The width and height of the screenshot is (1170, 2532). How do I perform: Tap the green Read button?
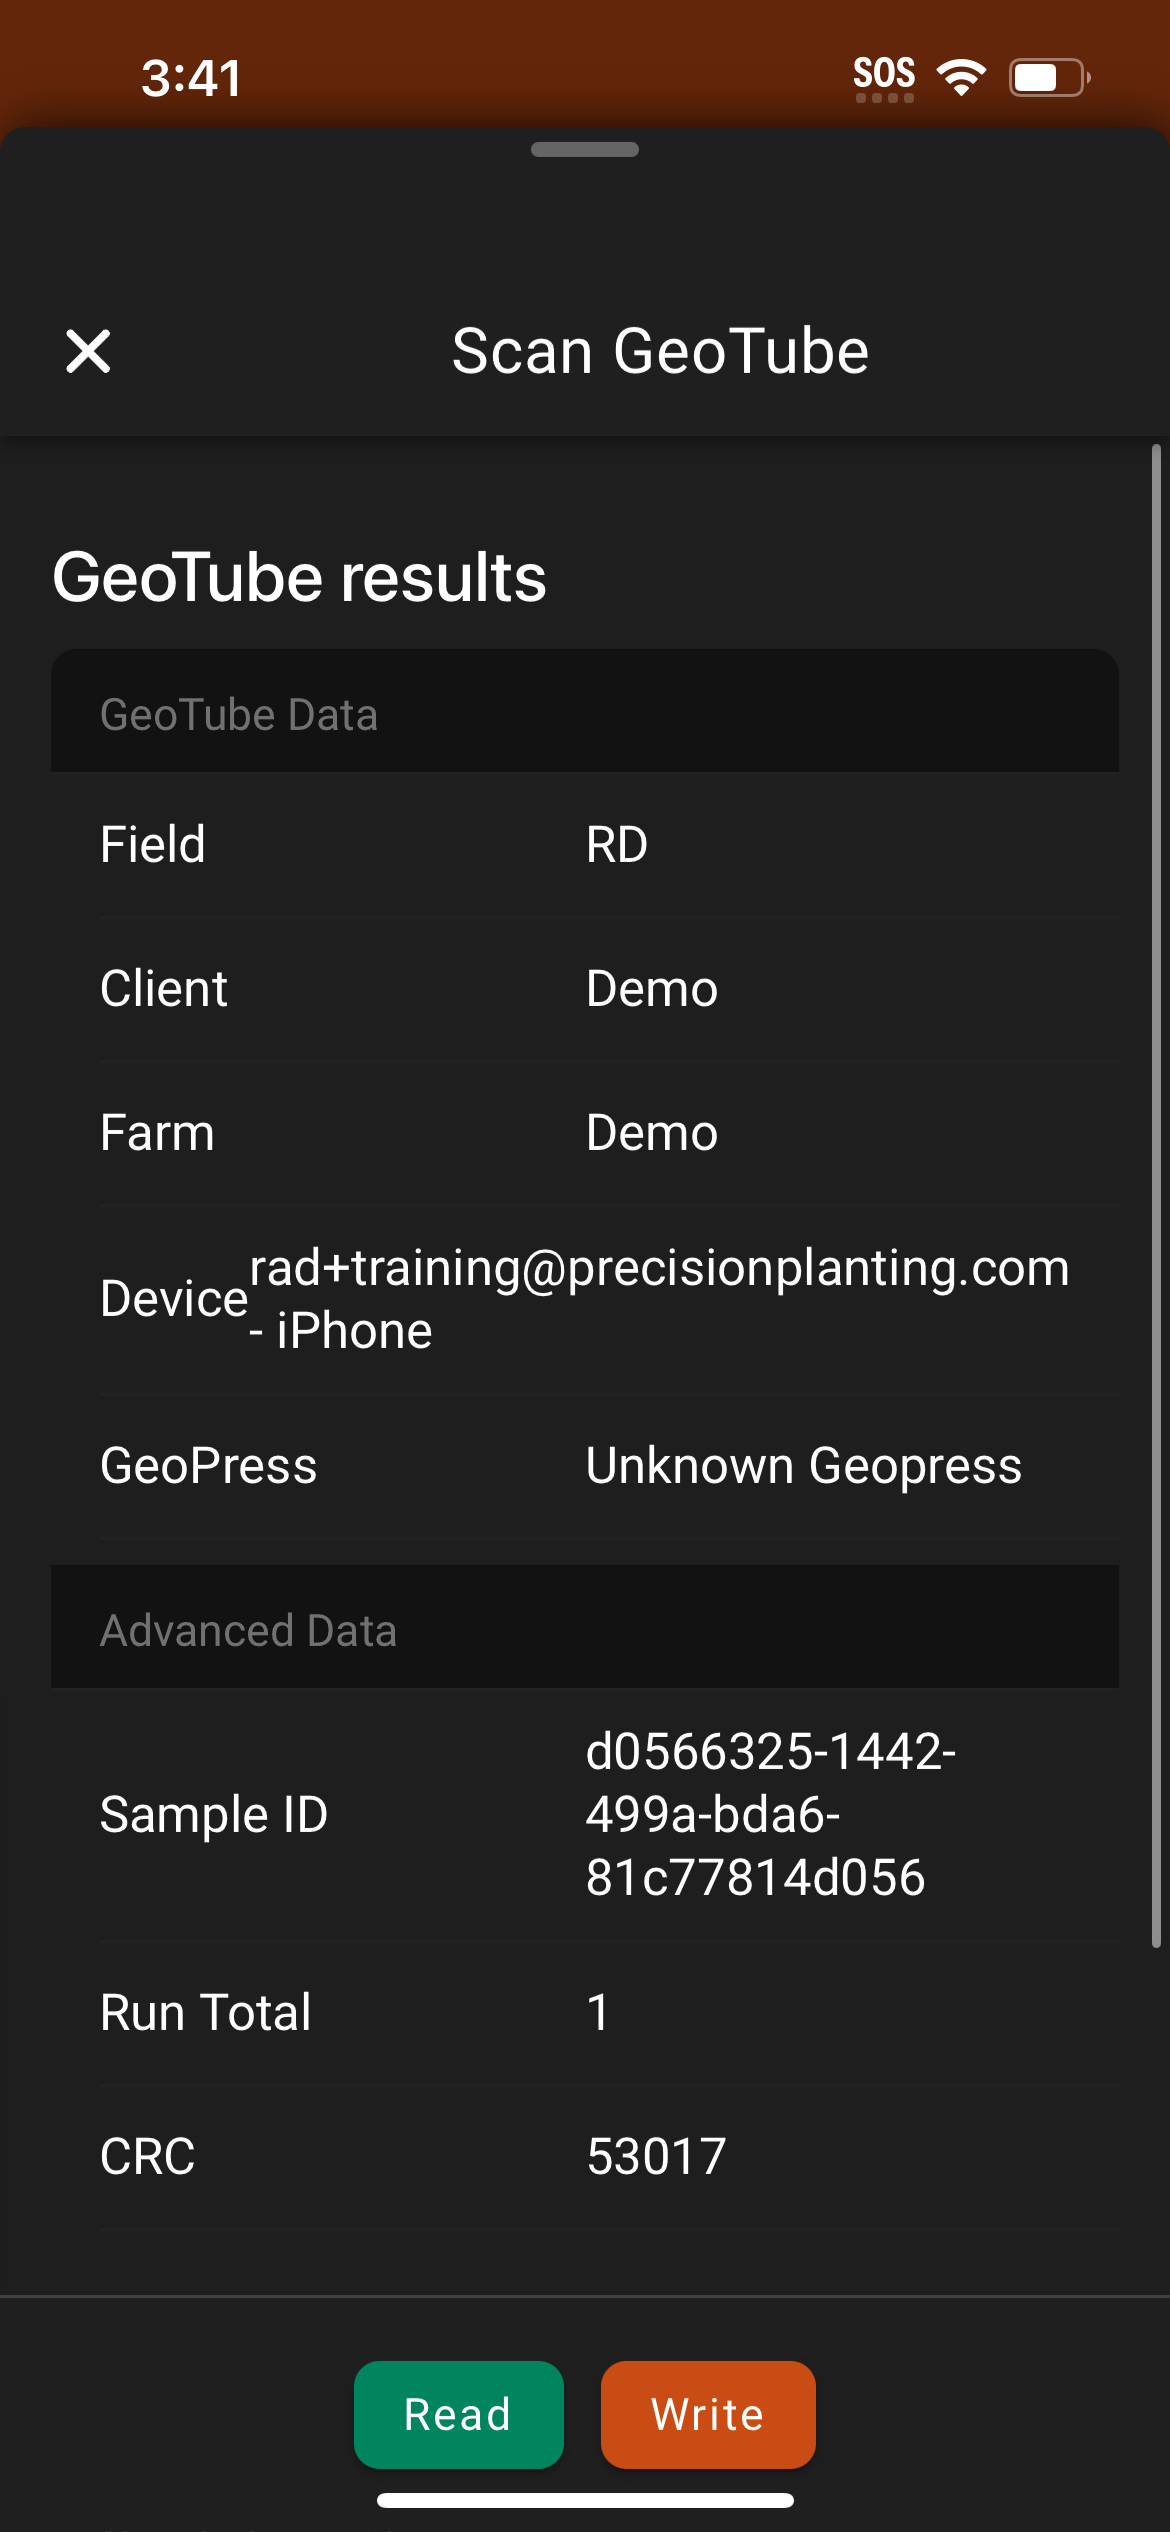[458, 2414]
